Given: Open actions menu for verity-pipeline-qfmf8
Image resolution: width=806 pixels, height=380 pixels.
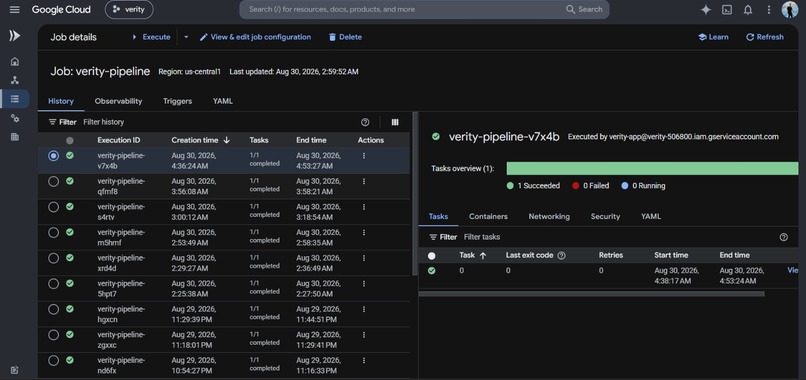Looking at the screenshot, I should pyautogui.click(x=364, y=181).
